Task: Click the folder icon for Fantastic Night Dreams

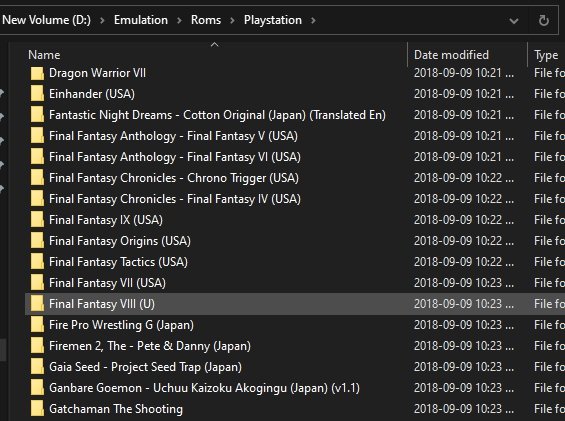Action: click(x=37, y=115)
